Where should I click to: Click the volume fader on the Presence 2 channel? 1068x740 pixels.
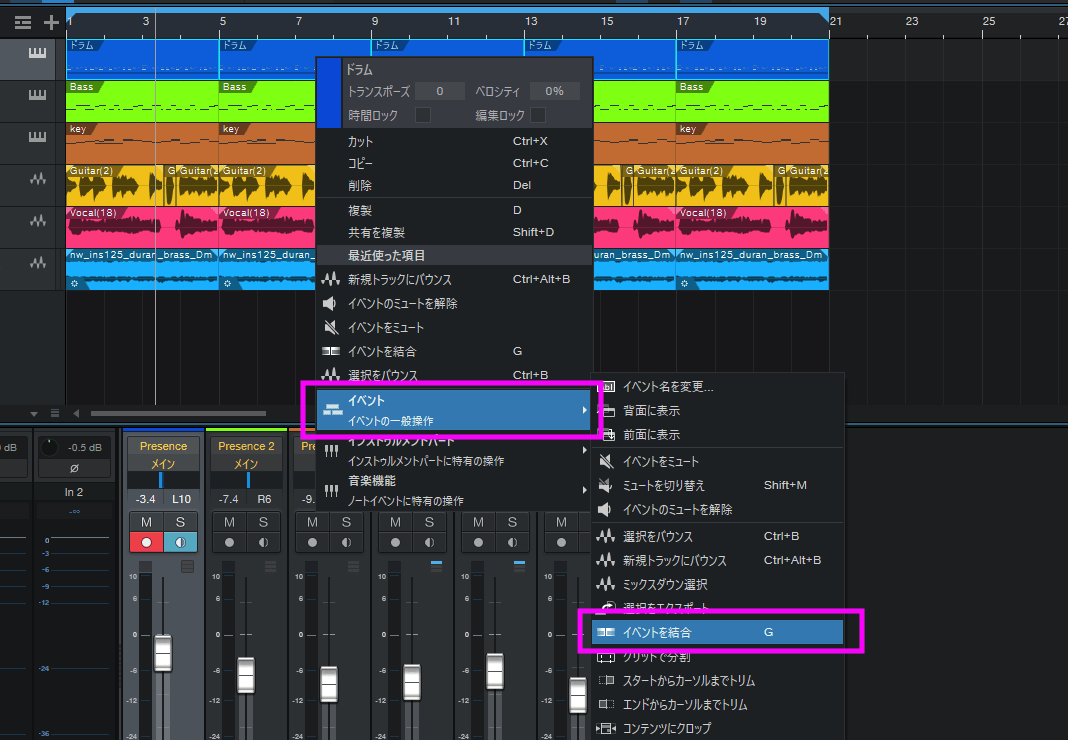(x=246, y=675)
